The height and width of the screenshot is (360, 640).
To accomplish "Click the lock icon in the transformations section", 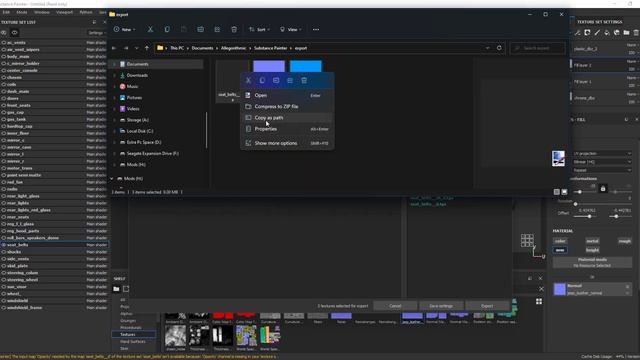I will (603, 189).
